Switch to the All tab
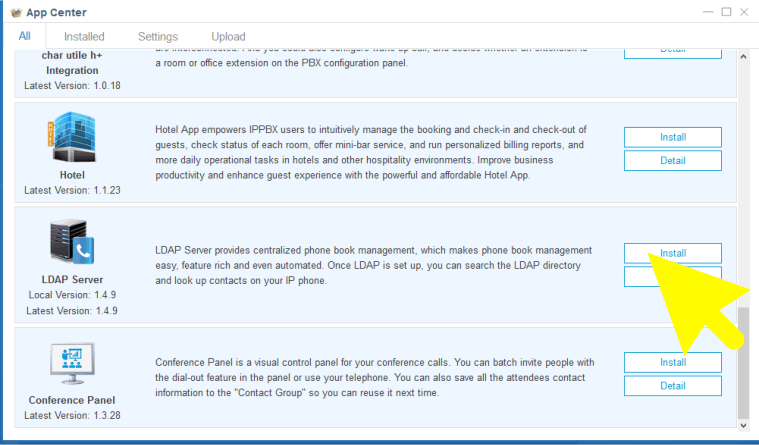The width and height of the screenshot is (759, 445). point(25,37)
